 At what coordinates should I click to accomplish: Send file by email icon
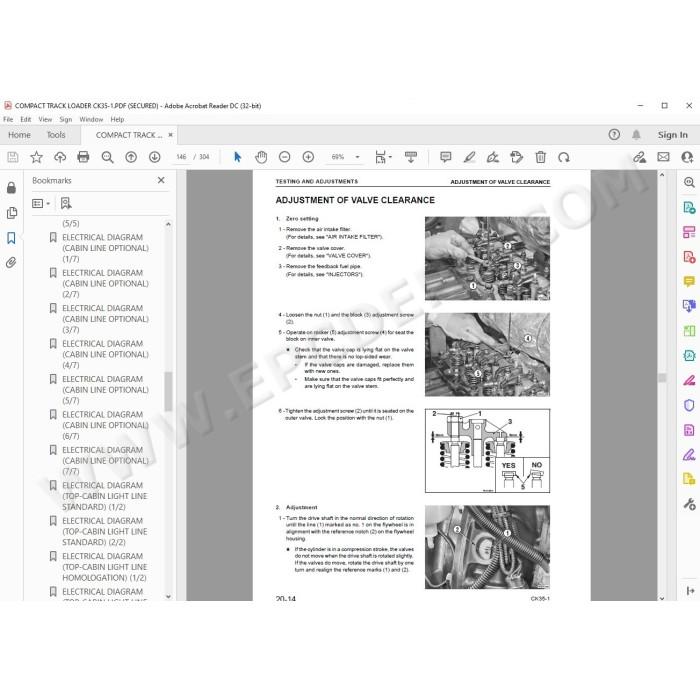pyautogui.click(x=663, y=157)
